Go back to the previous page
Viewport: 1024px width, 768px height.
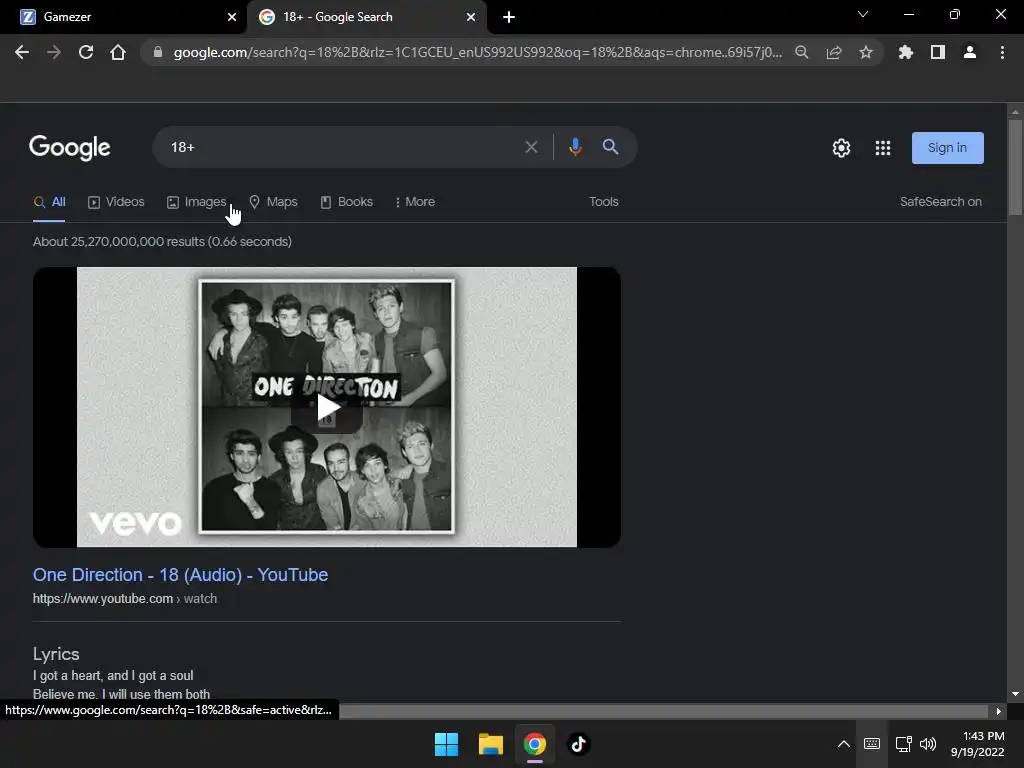click(22, 52)
